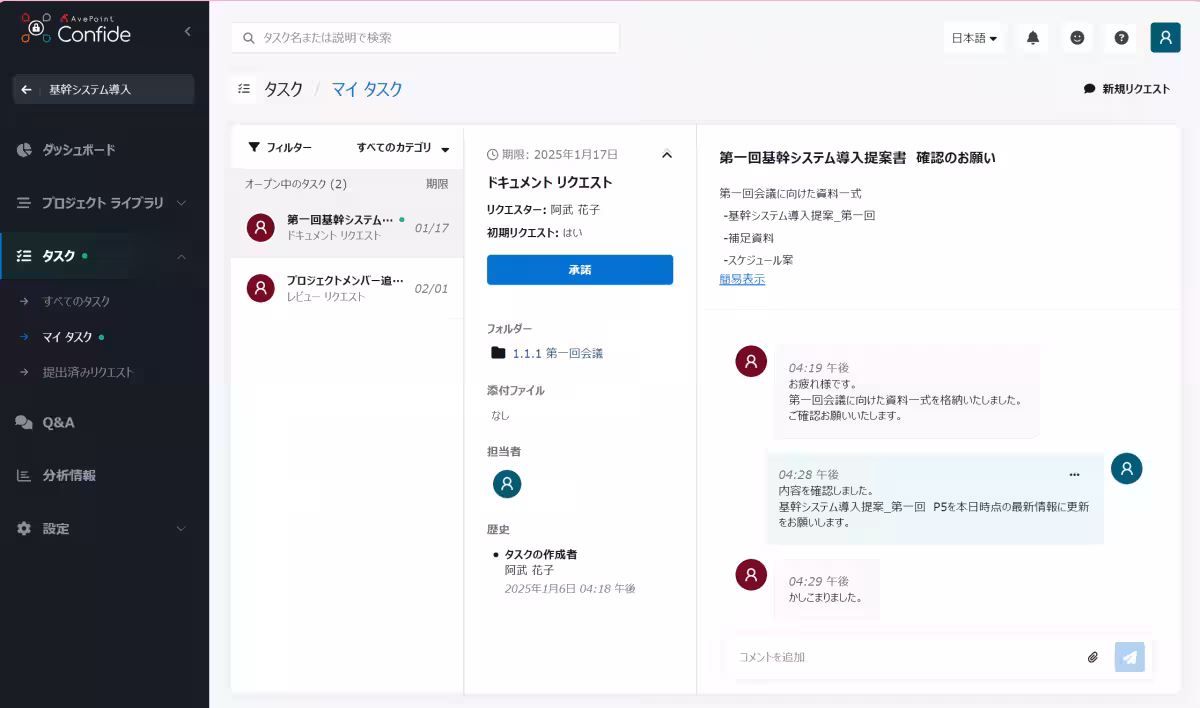Click the send comment icon
This screenshot has height=708, width=1200.
pyautogui.click(x=1130, y=657)
